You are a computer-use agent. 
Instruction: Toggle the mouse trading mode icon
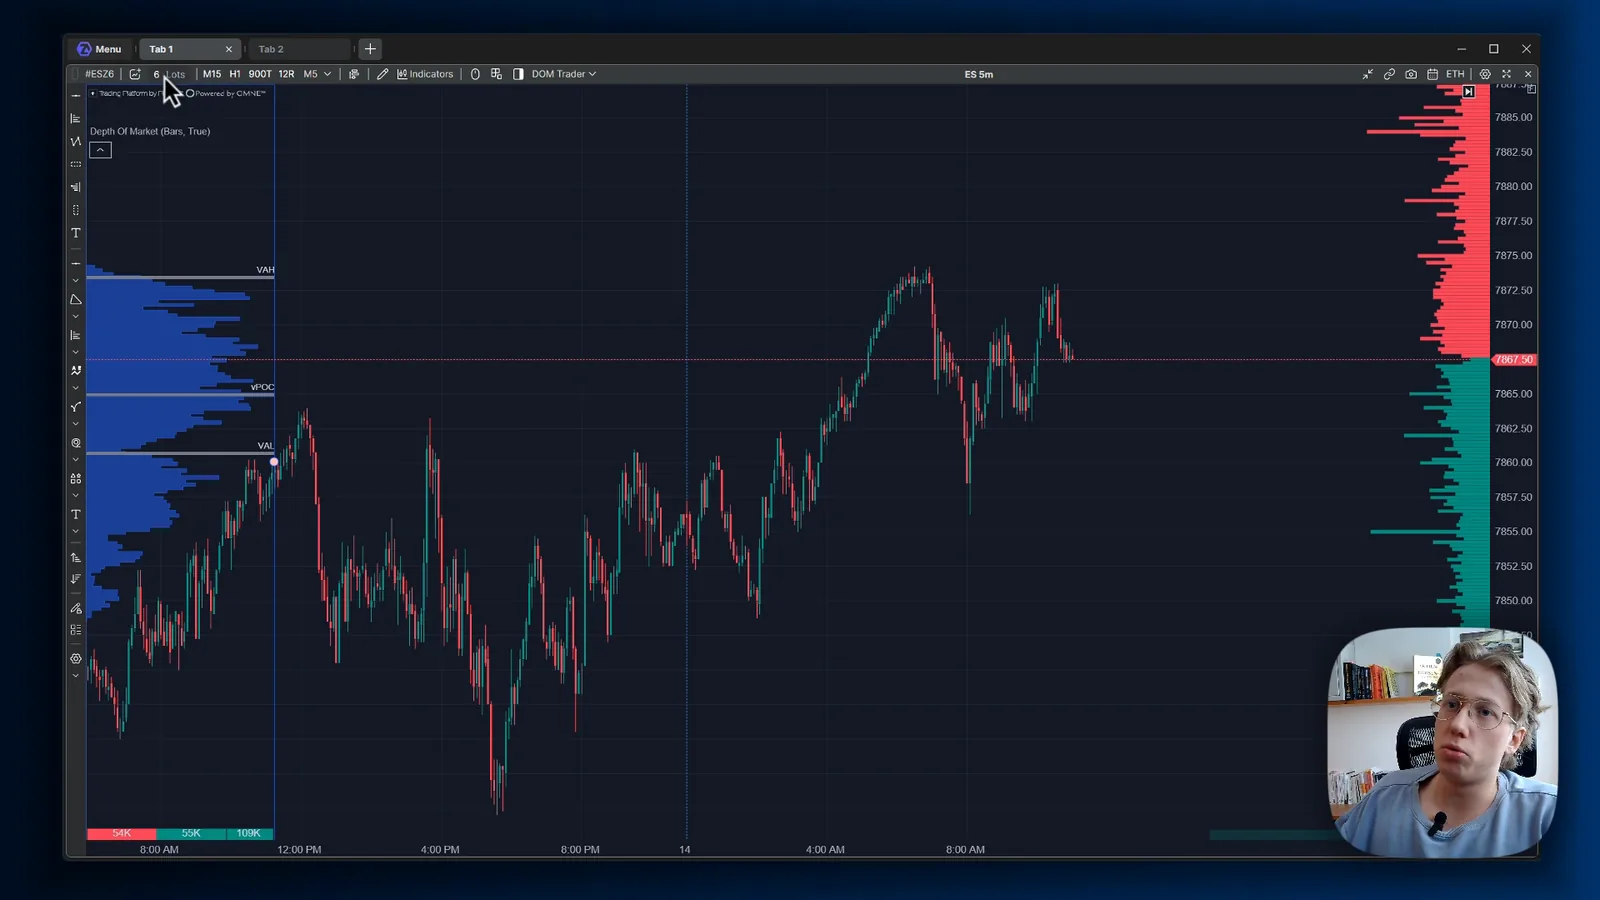475,74
